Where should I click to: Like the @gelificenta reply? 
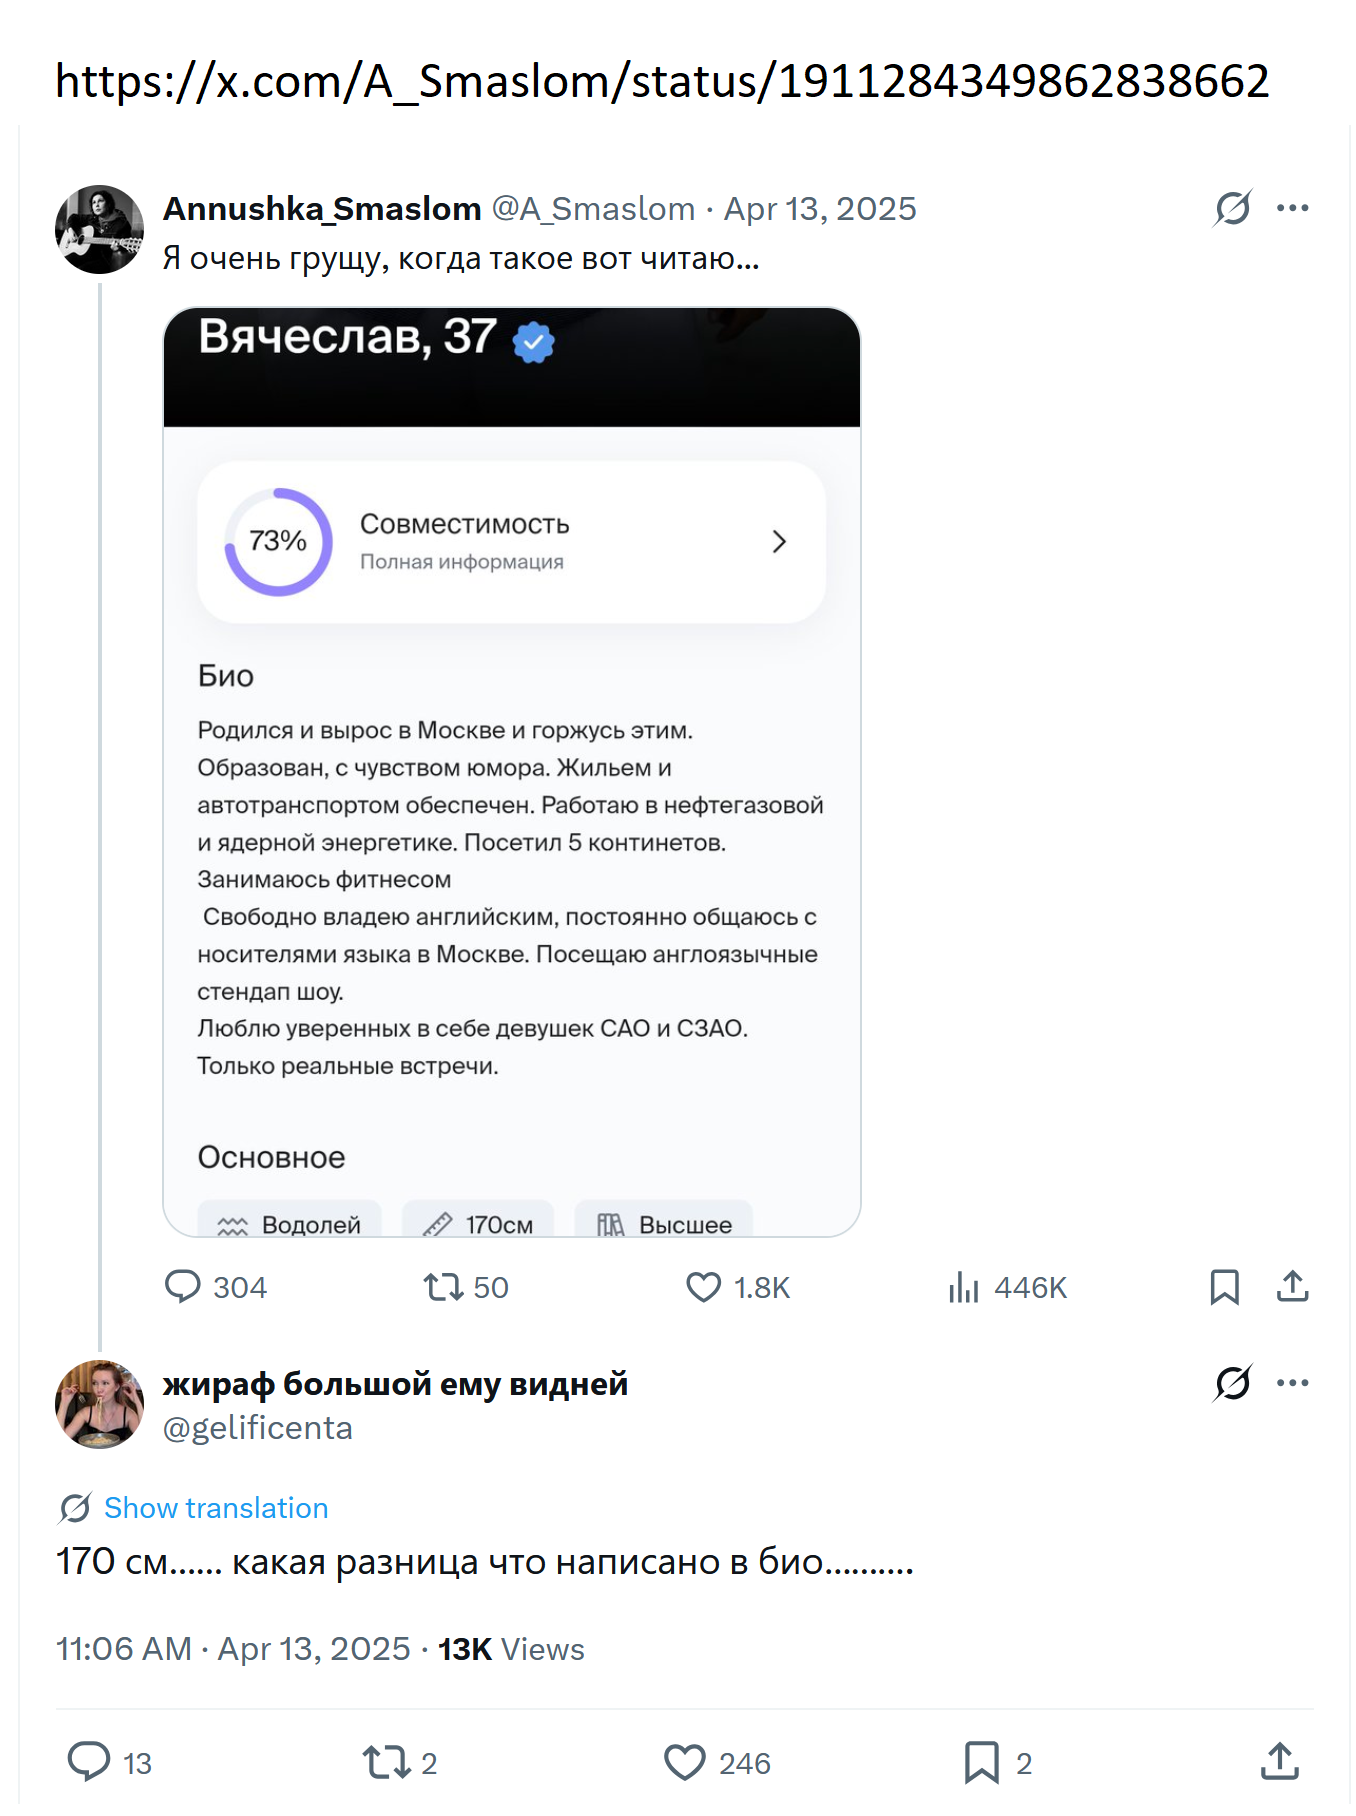click(x=685, y=1762)
